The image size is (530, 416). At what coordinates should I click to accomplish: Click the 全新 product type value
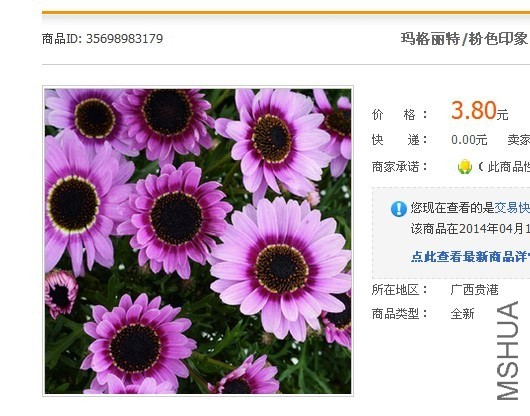point(462,314)
